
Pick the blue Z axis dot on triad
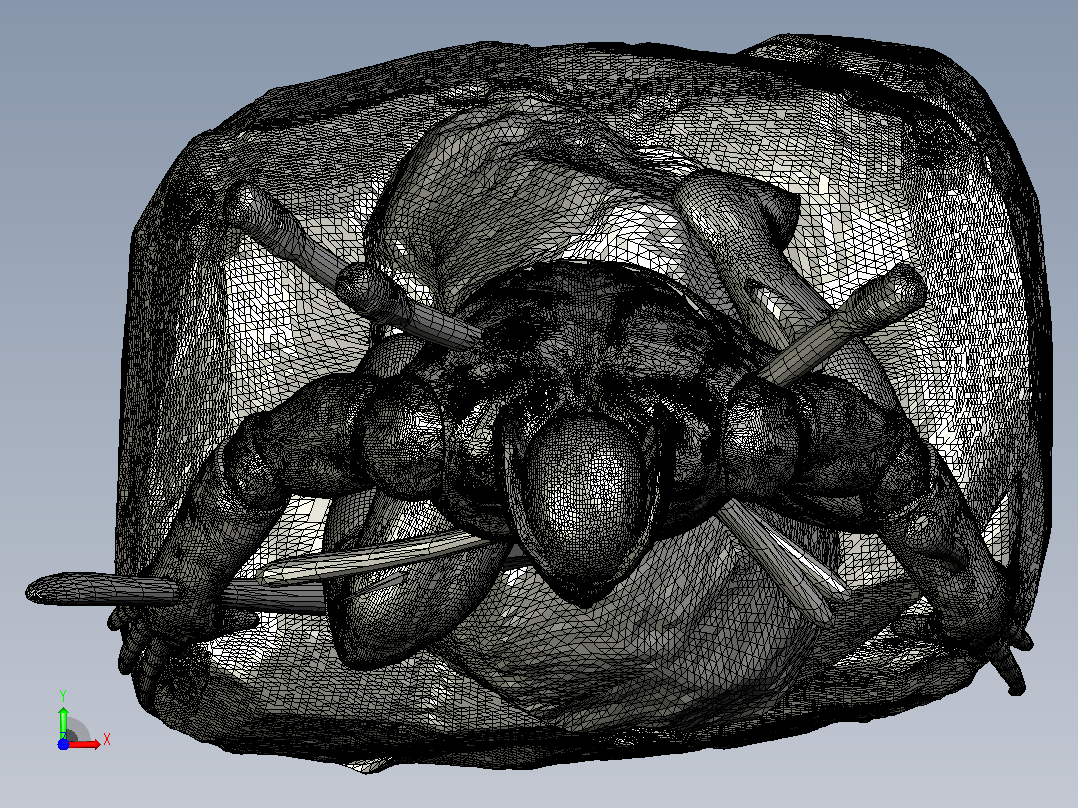click(63, 744)
